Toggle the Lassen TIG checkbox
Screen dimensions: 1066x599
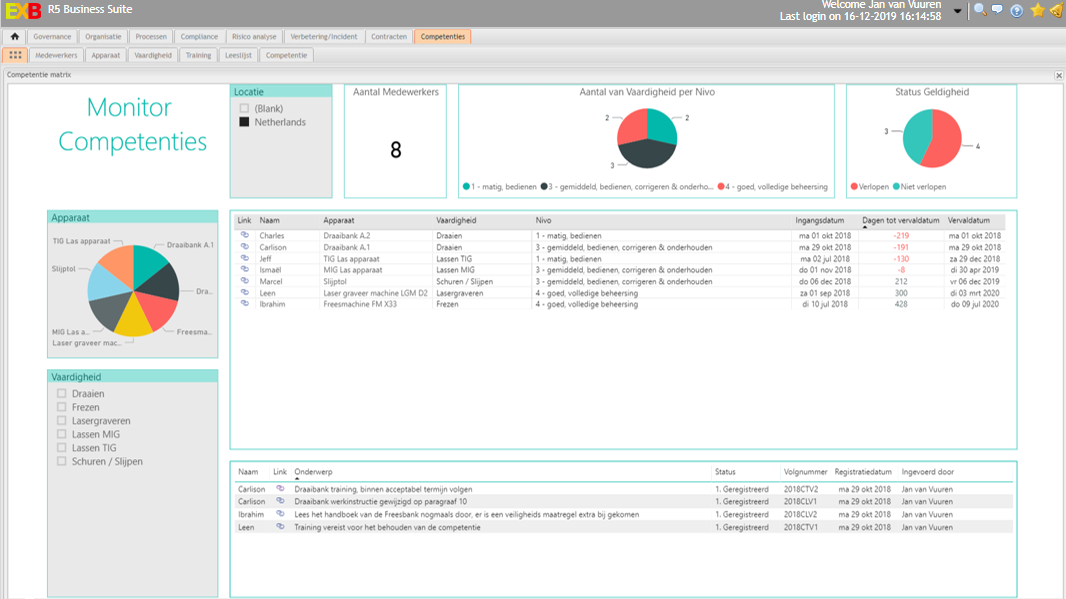[x=62, y=448]
